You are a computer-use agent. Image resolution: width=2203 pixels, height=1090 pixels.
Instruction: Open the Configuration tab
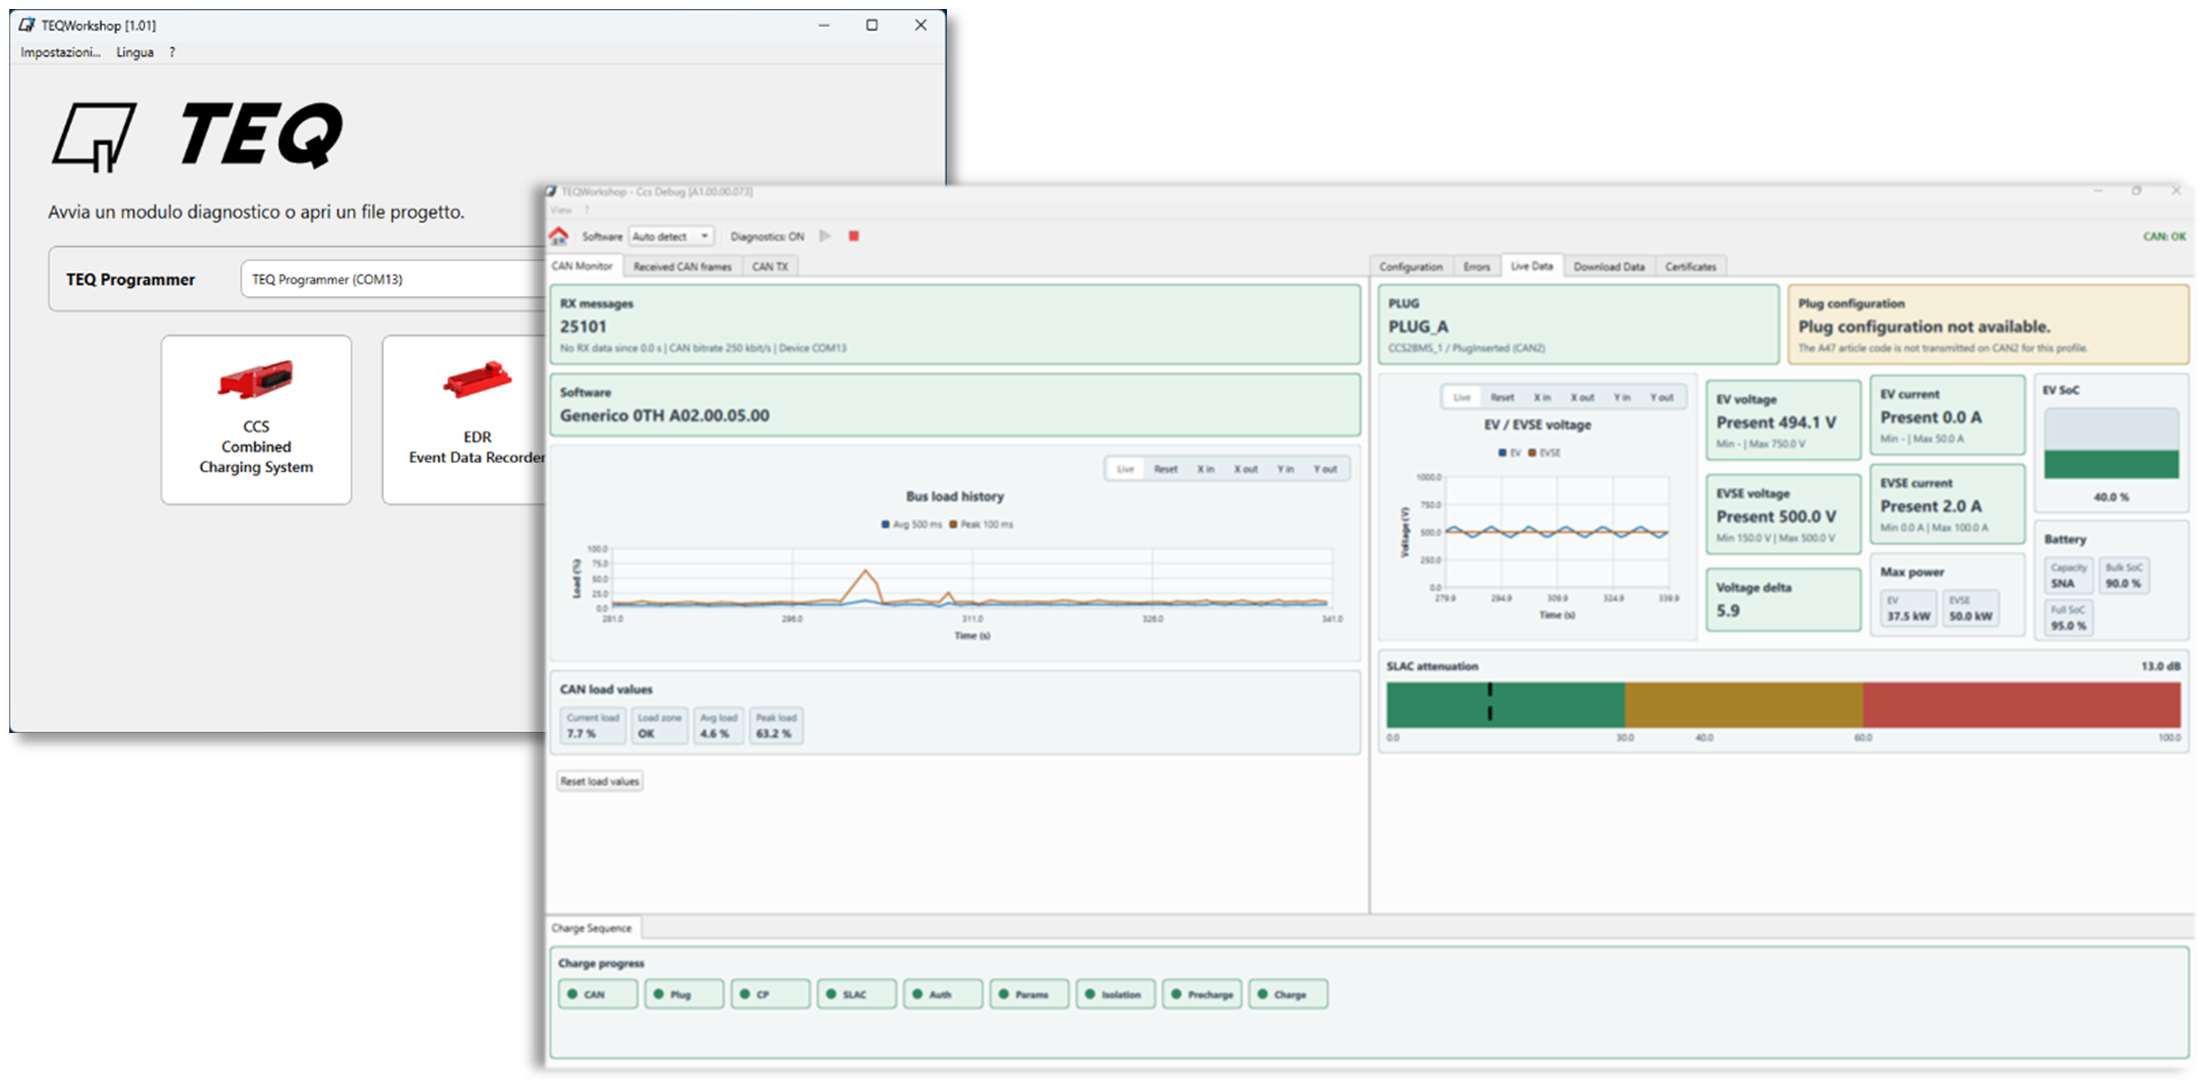tap(1411, 267)
